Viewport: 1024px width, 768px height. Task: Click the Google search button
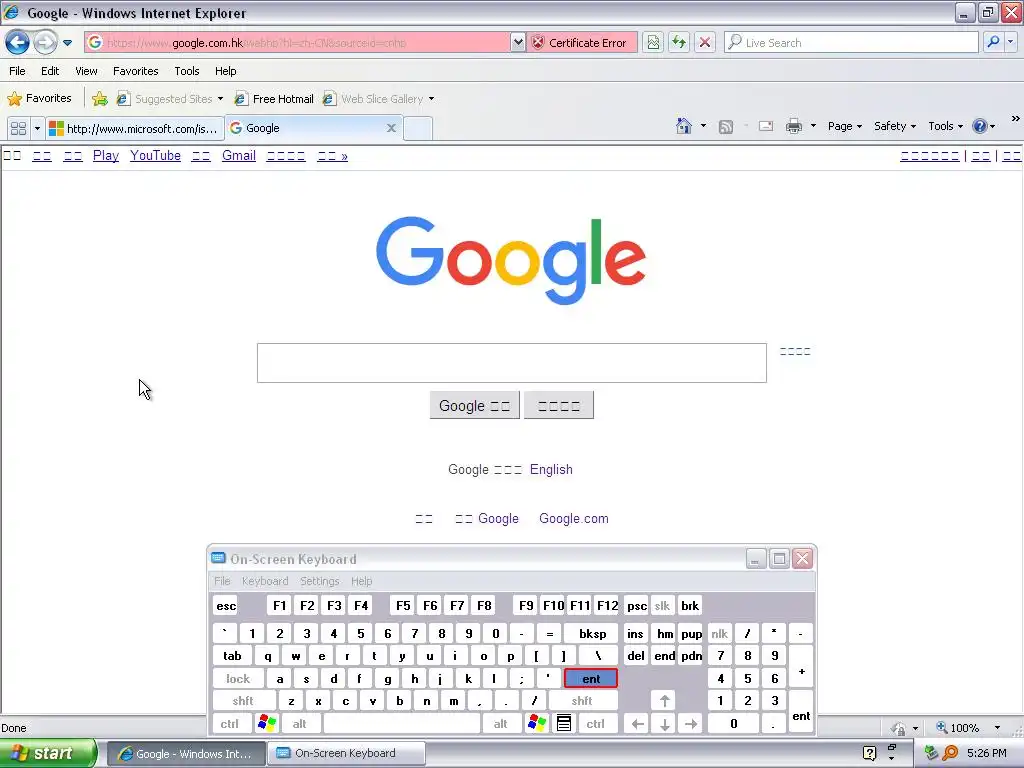(x=475, y=406)
